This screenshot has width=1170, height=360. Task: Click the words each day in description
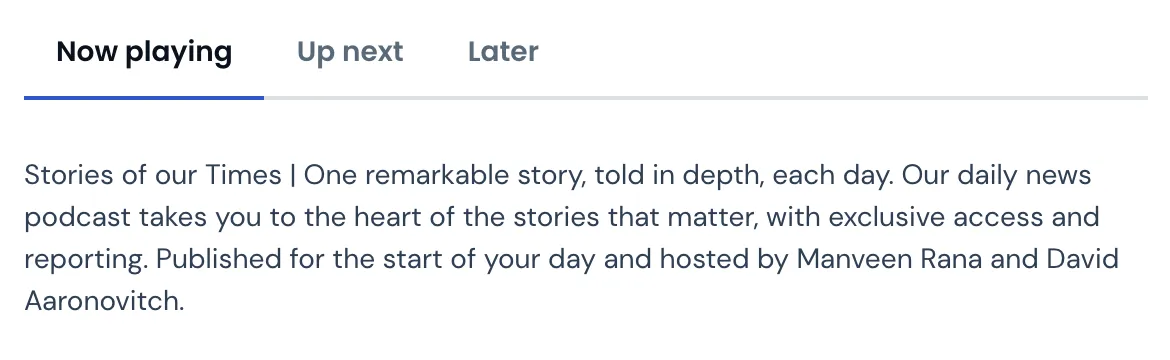[832, 176]
